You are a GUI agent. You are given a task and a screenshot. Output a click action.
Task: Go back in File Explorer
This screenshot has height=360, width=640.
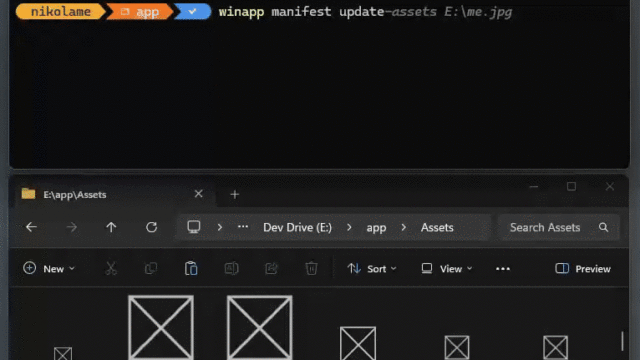pyautogui.click(x=31, y=227)
